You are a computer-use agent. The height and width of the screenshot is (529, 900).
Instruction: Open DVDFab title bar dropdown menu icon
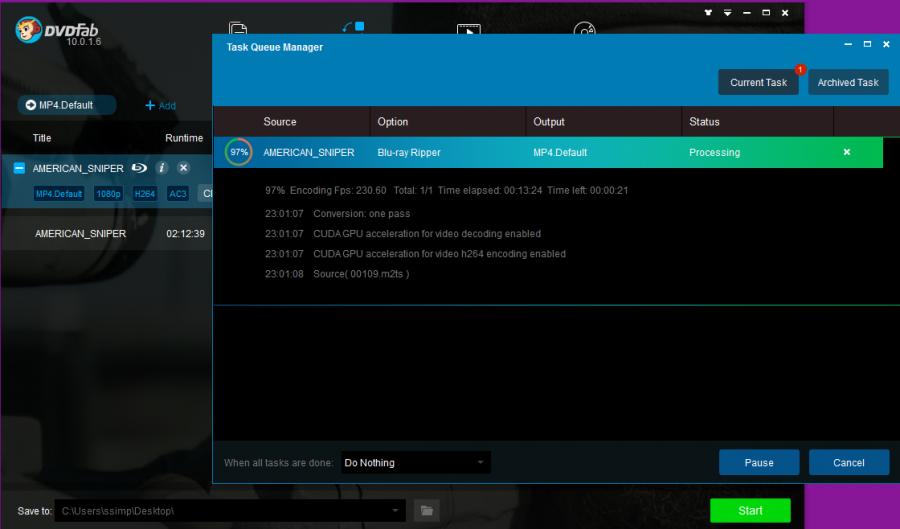(x=727, y=12)
